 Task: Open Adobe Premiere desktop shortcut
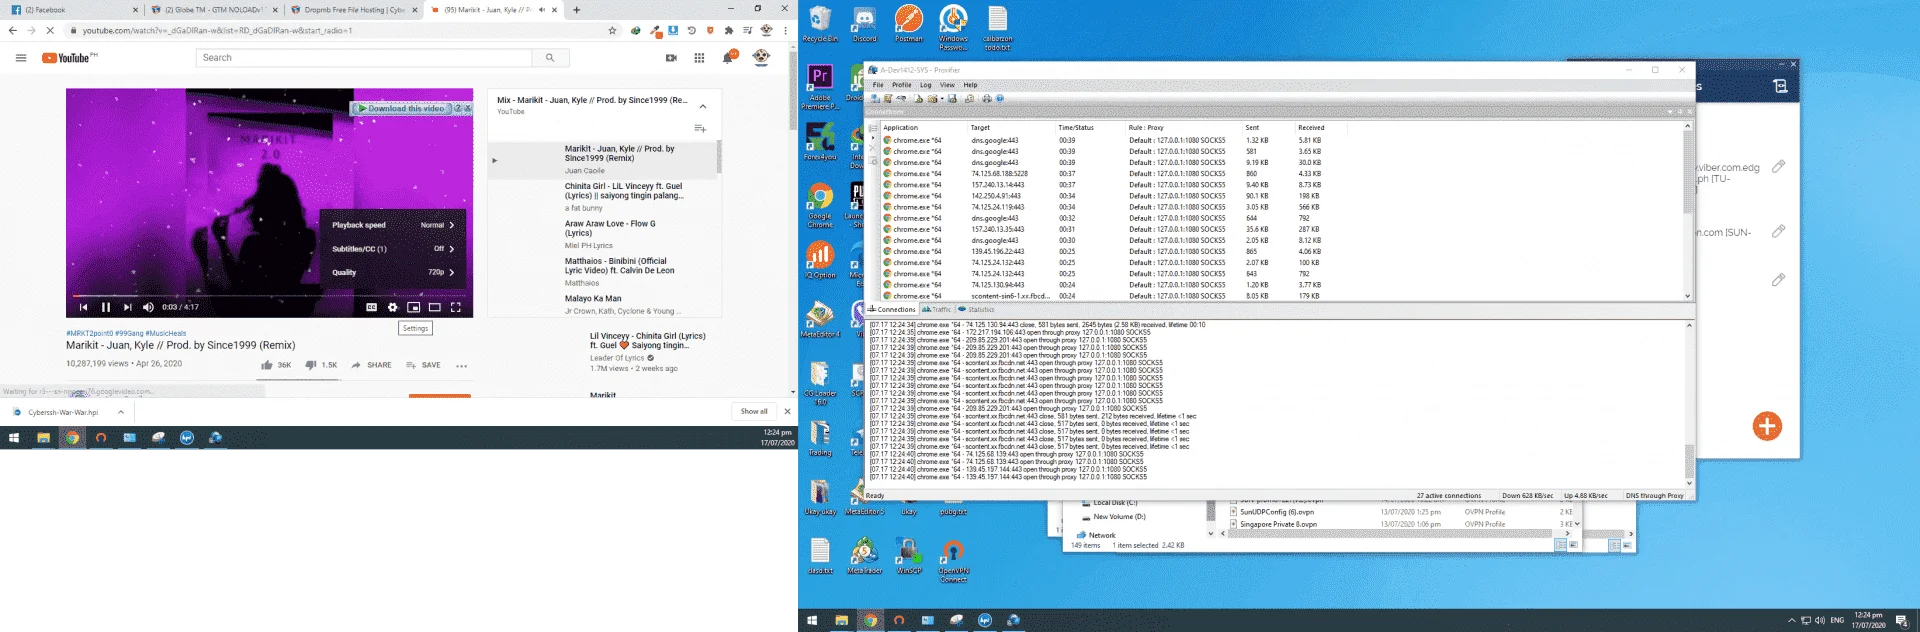(x=820, y=86)
